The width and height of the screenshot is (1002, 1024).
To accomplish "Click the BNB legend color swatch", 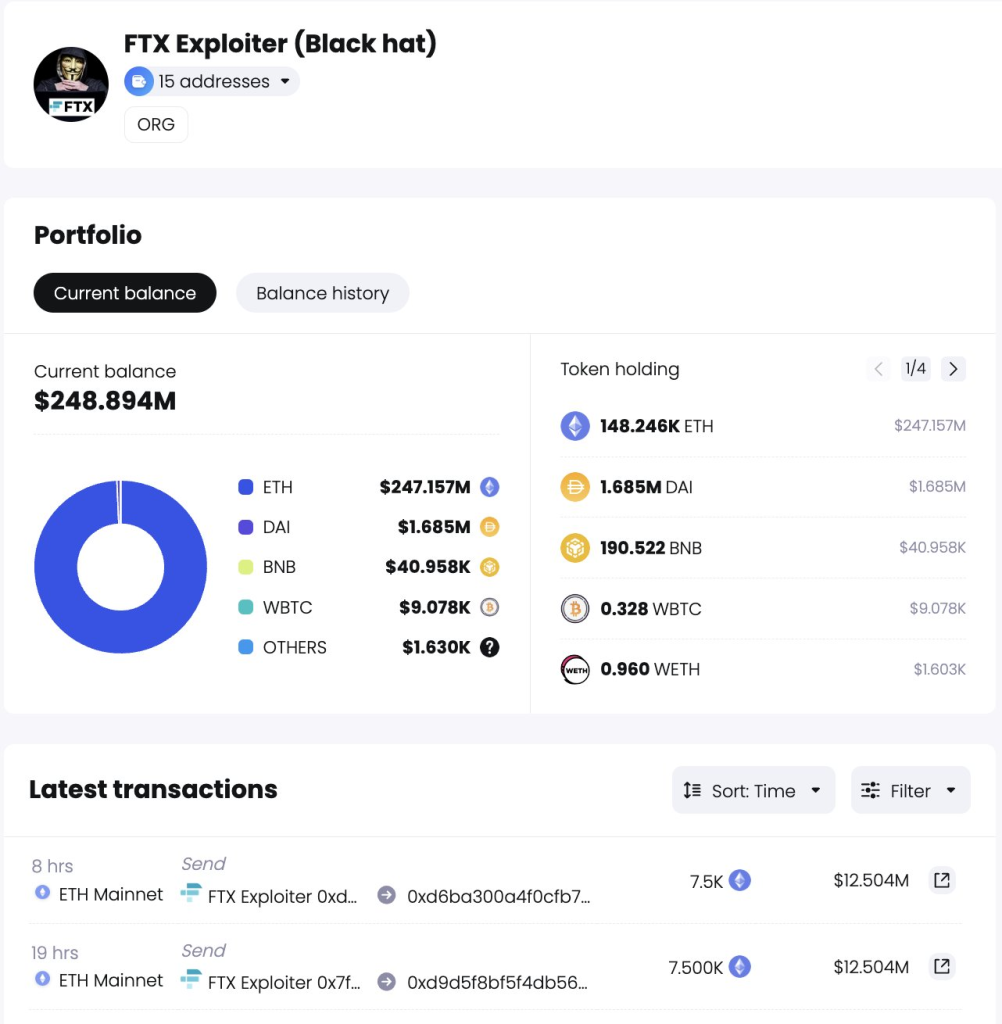I will point(246,567).
